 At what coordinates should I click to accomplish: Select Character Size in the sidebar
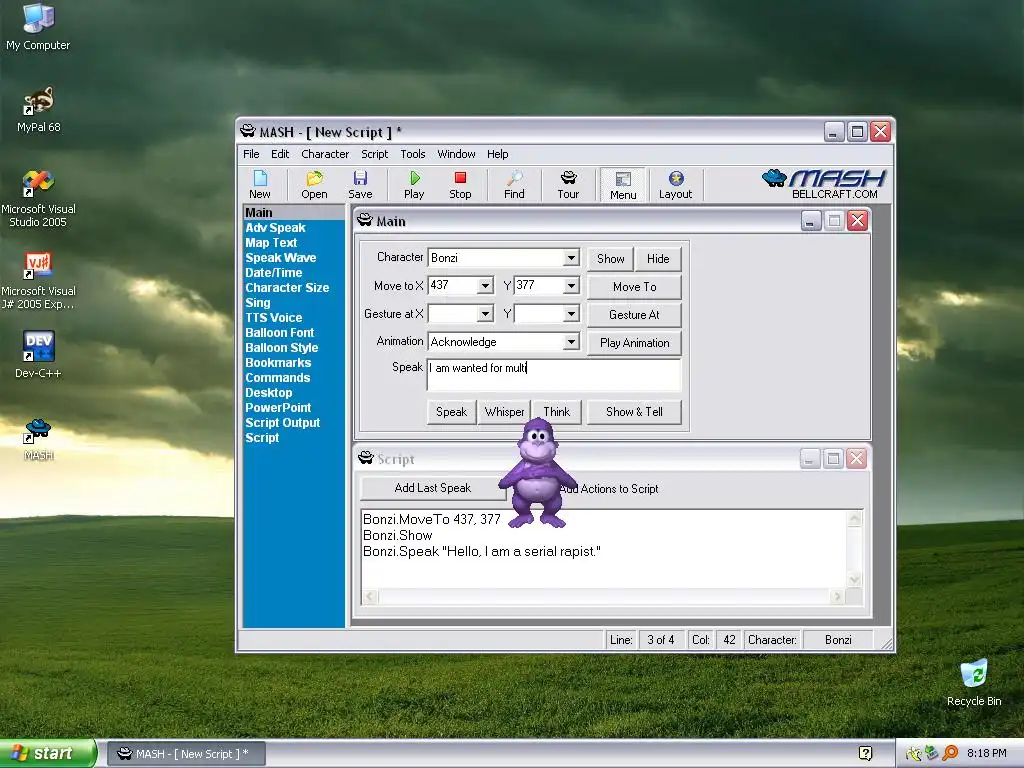pos(287,288)
